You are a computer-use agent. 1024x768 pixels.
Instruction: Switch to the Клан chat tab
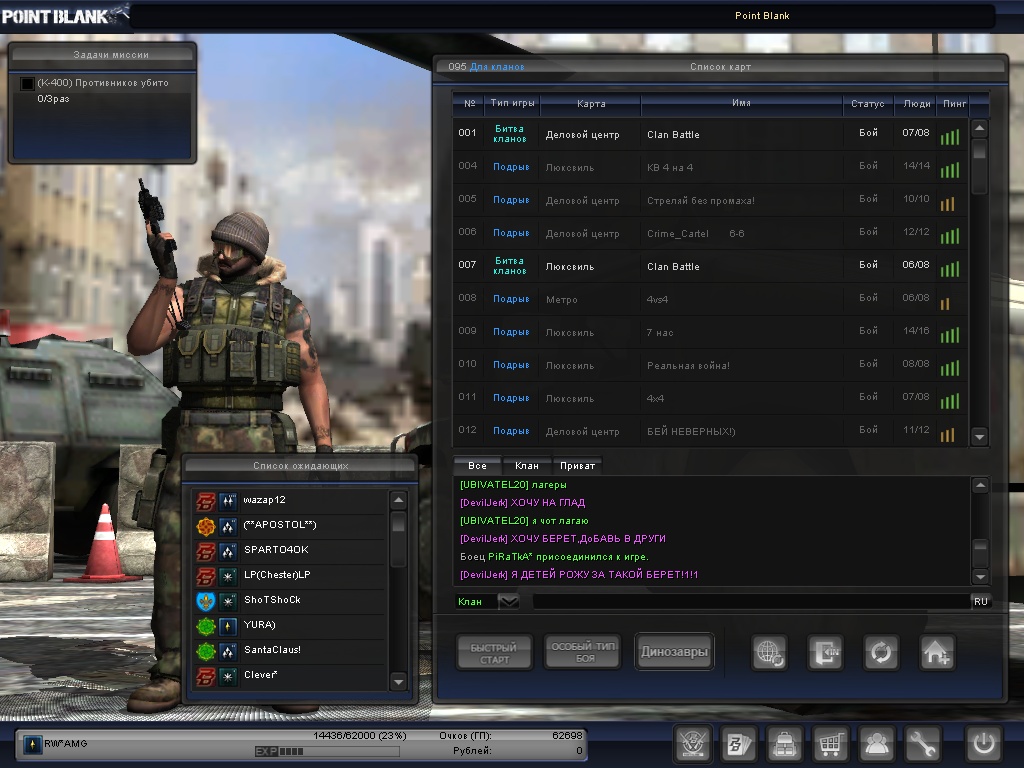click(526, 466)
